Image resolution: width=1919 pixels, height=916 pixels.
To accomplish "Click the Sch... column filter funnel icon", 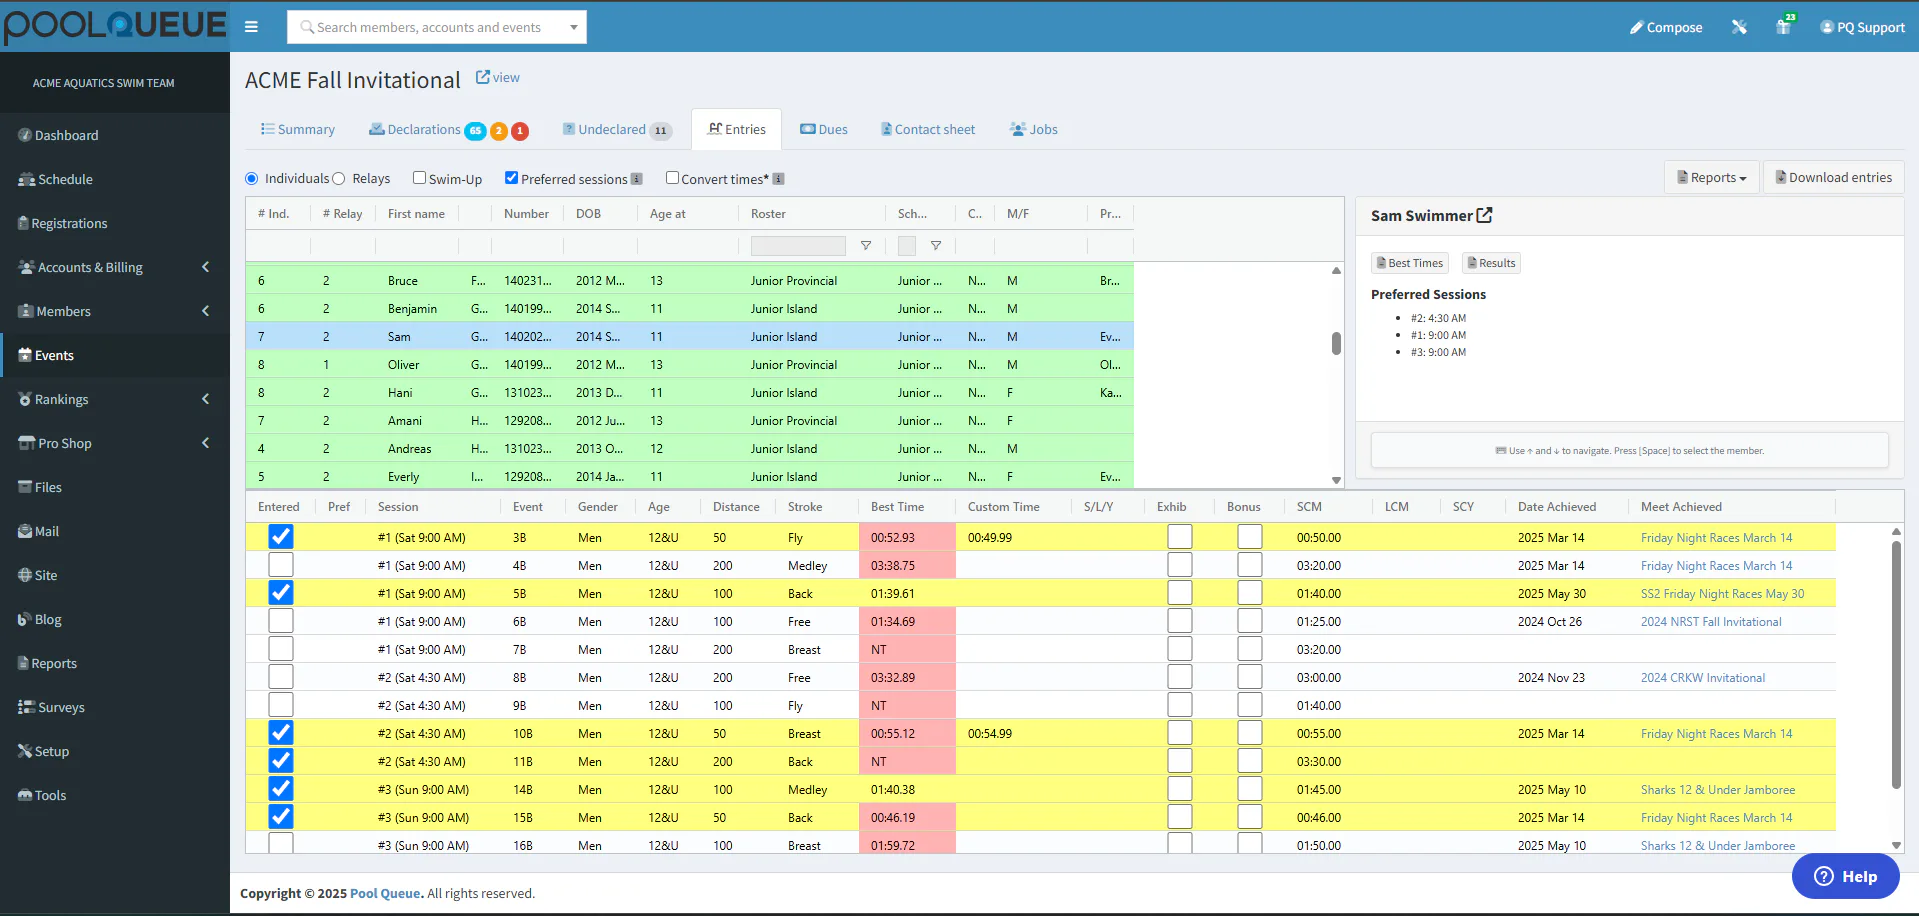I will (936, 246).
